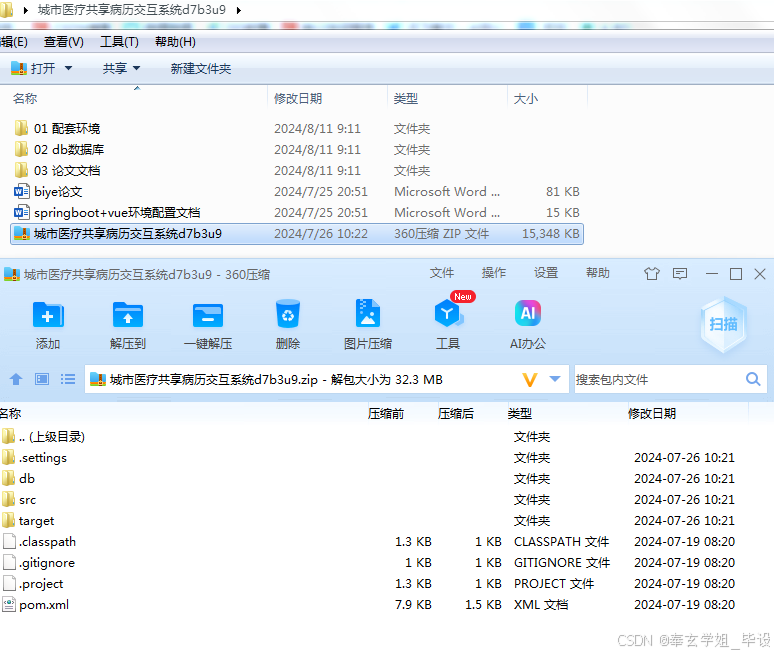Expand the 打开 dropdown arrow in Explorer
The height and width of the screenshot is (654, 774).
point(68,68)
